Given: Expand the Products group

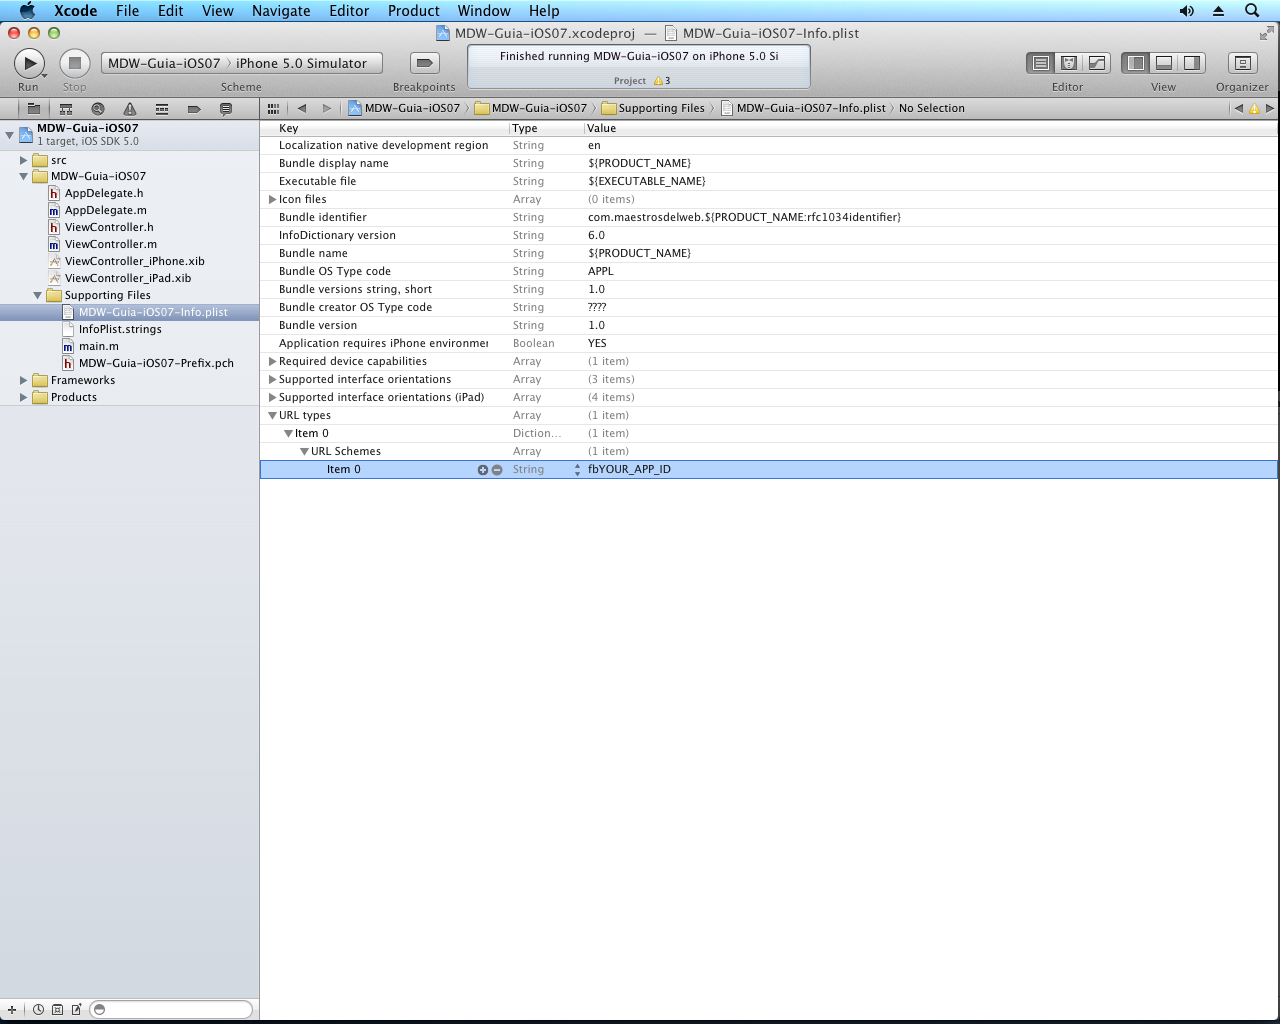Looking at the screenshot, I should [23, 398].
